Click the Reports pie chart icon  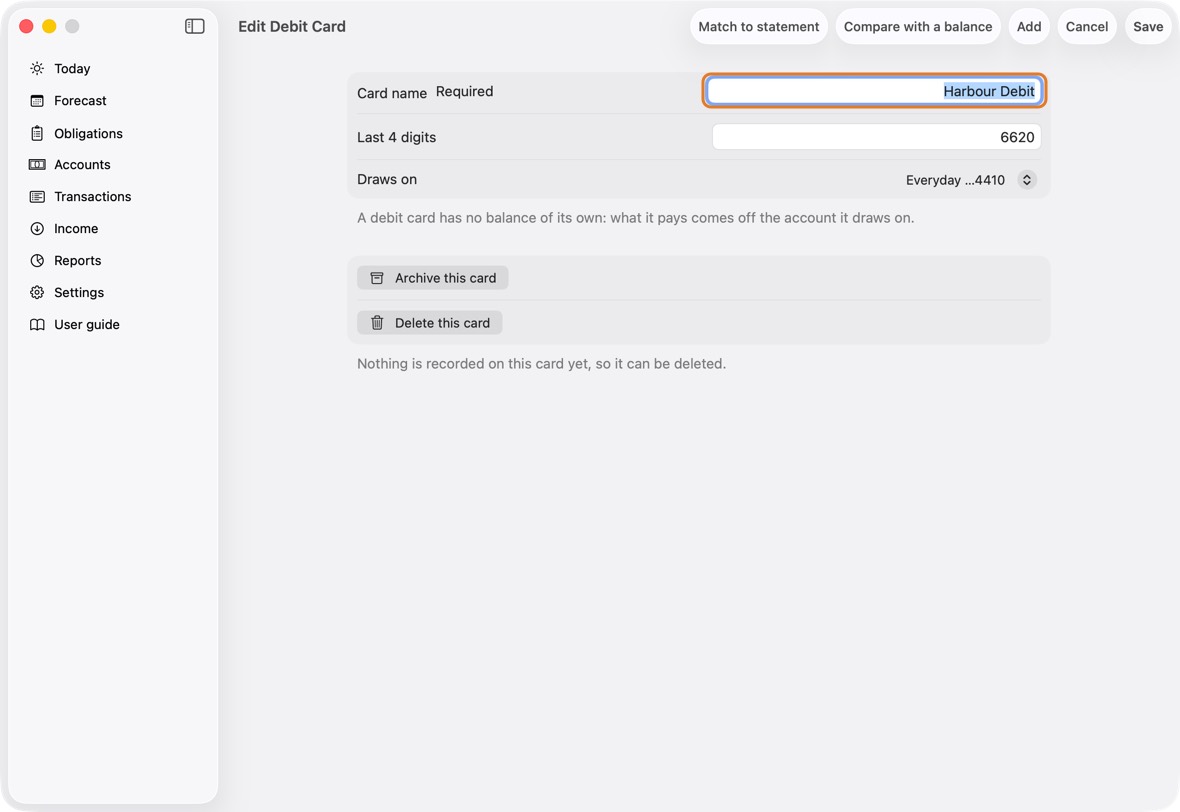tap(37, 260)
